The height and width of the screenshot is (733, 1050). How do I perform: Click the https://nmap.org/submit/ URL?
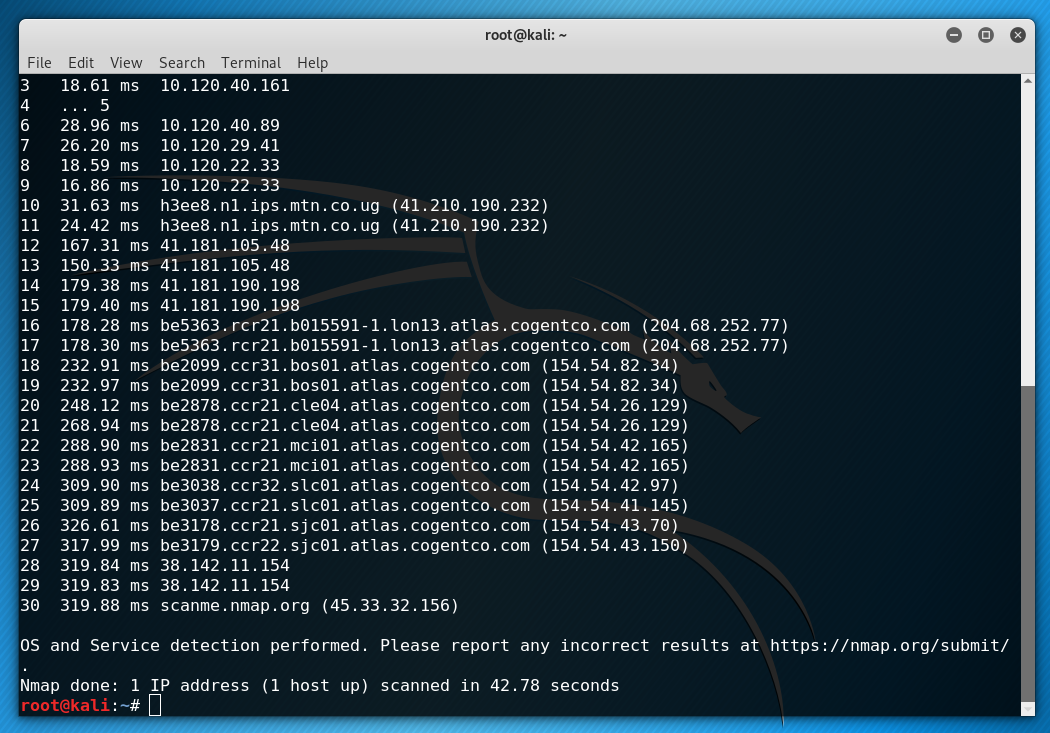click(889, 646)
